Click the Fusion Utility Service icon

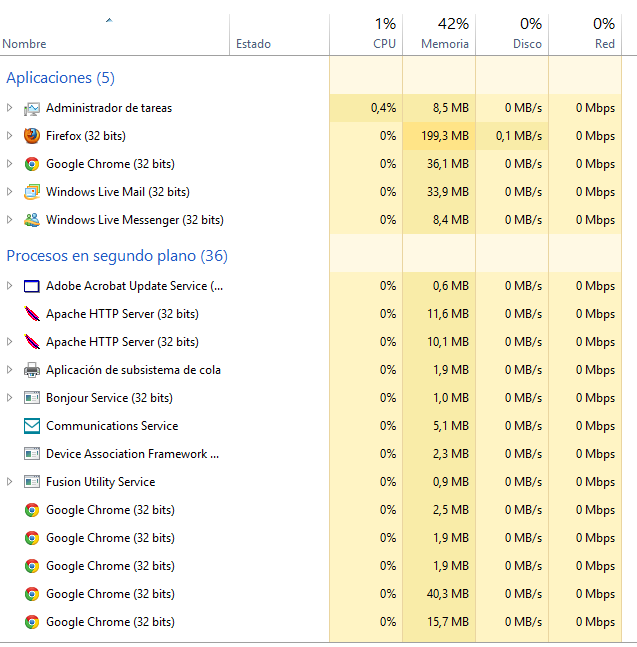point(32,482)
